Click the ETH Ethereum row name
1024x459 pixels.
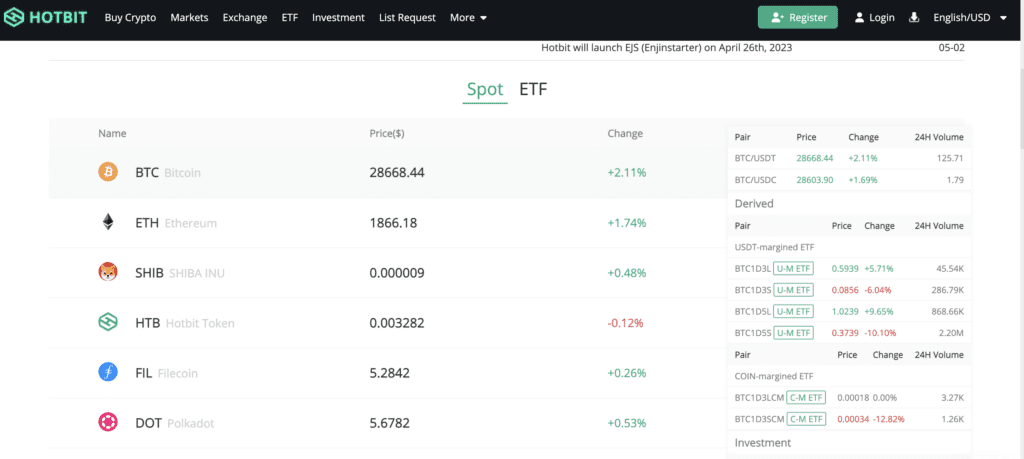176,223
